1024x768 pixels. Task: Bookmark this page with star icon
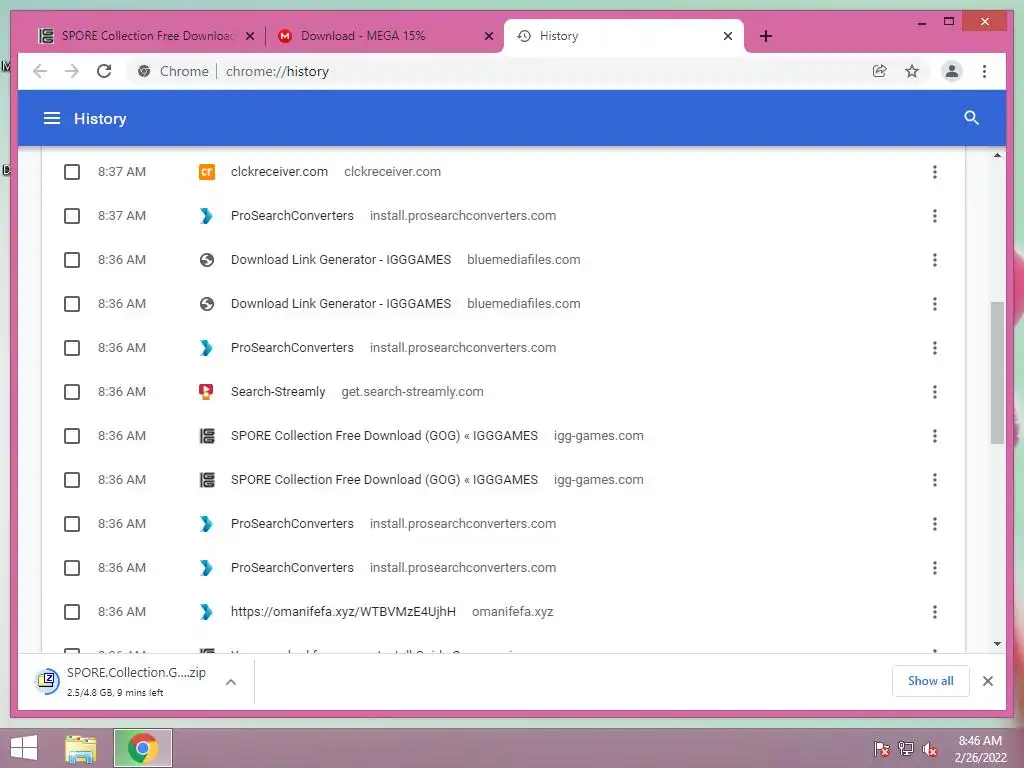pos(912,71)
